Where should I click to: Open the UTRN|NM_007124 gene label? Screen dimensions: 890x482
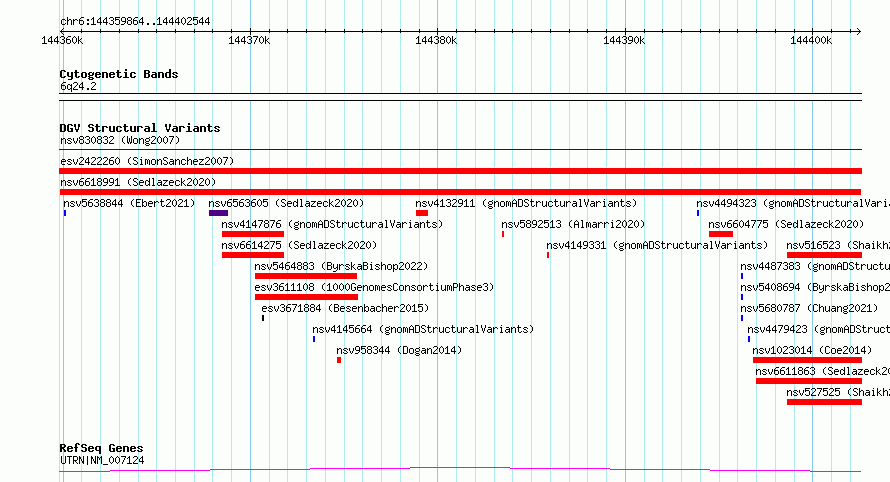pos(102,460)
